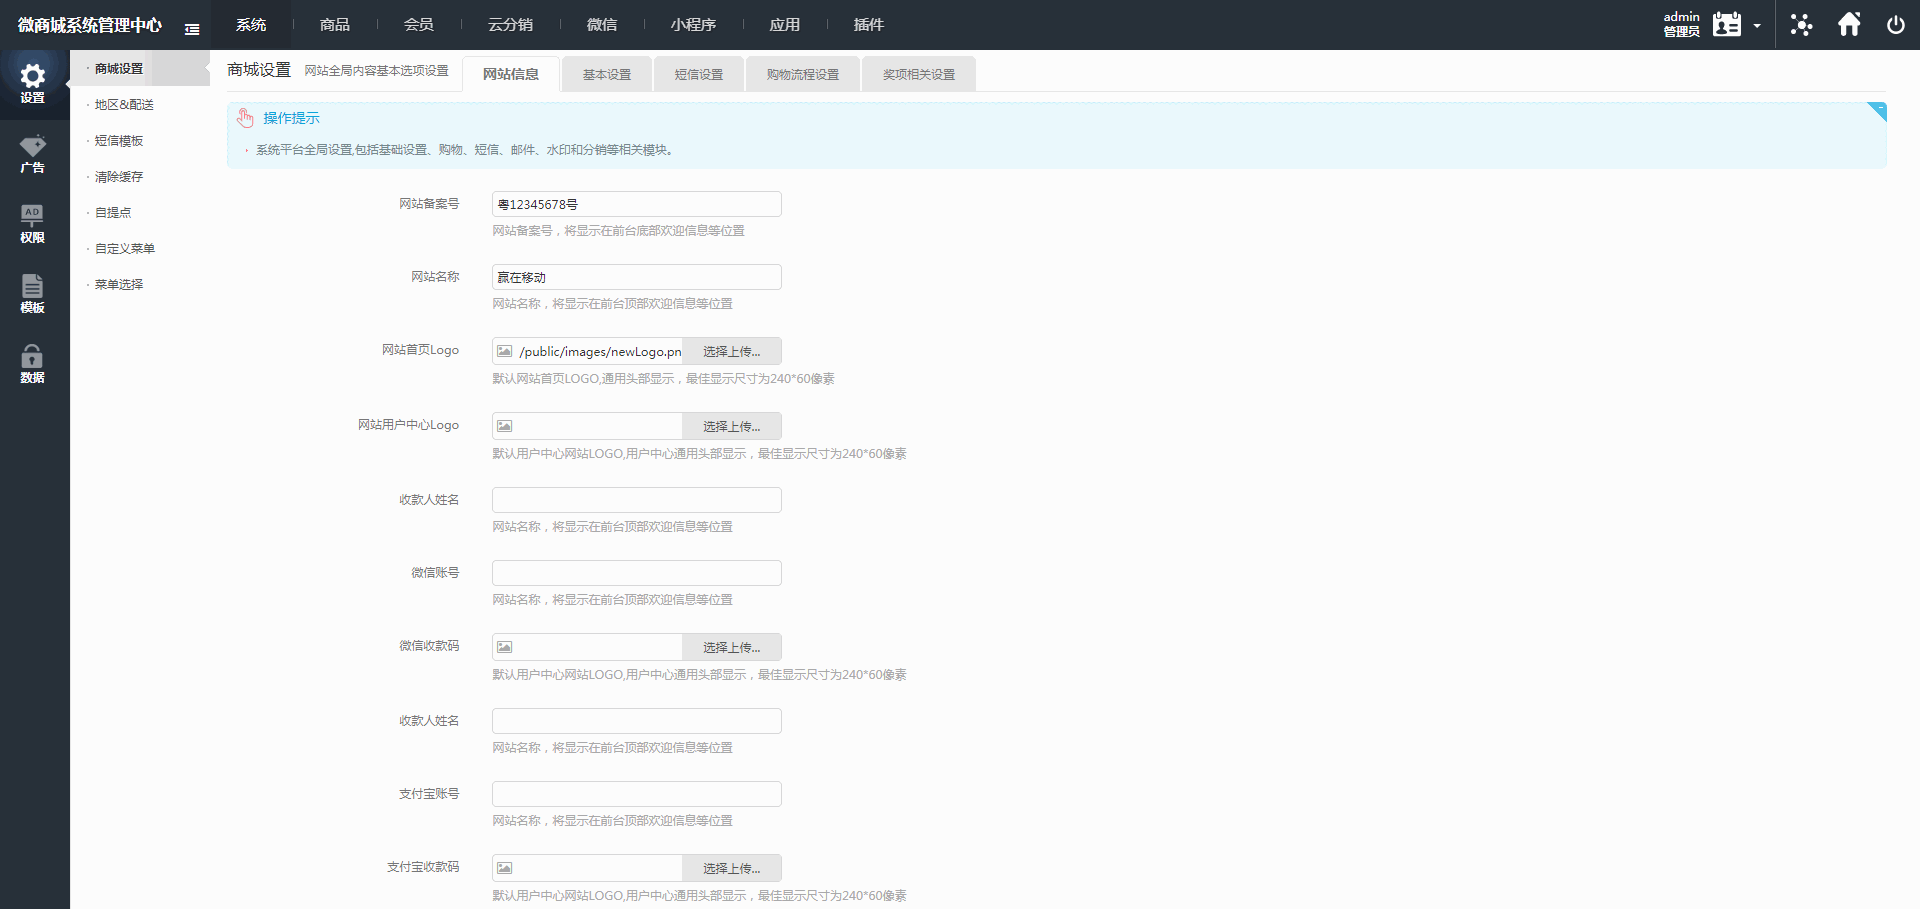Open the 数据 lock icon in sidebar
The height and width of the screenshot is (909, 1920).
point(32,364)
